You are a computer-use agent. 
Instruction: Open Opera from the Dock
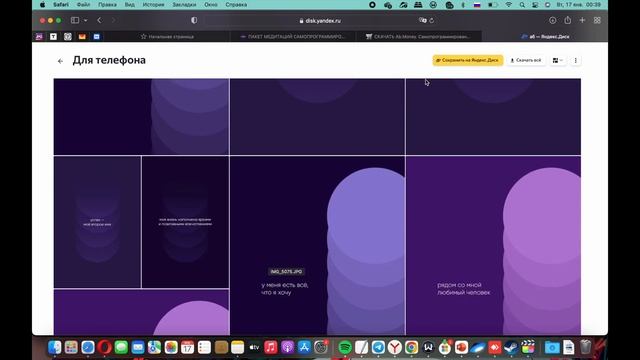click(104, 347)
